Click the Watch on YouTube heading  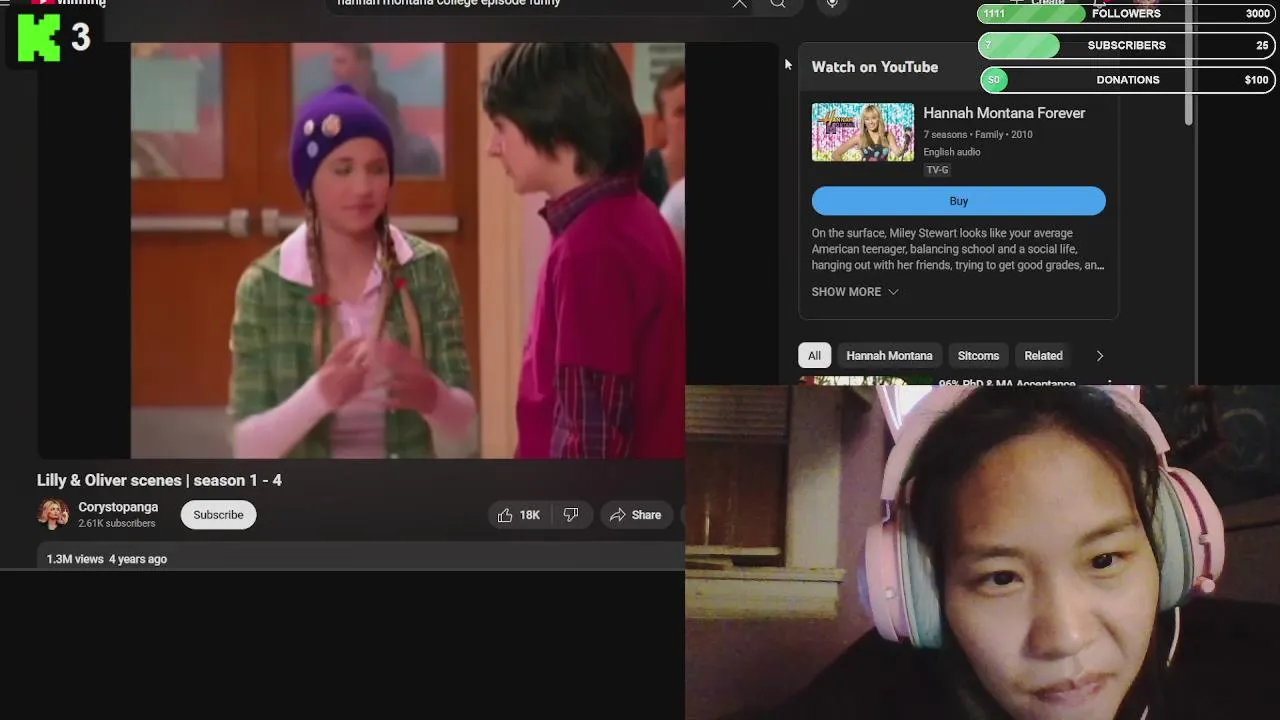coord(875,67)
